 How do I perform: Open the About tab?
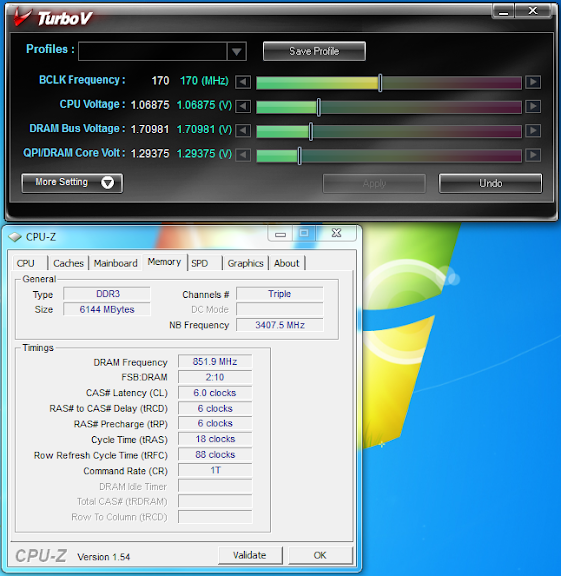pos(287,263)
